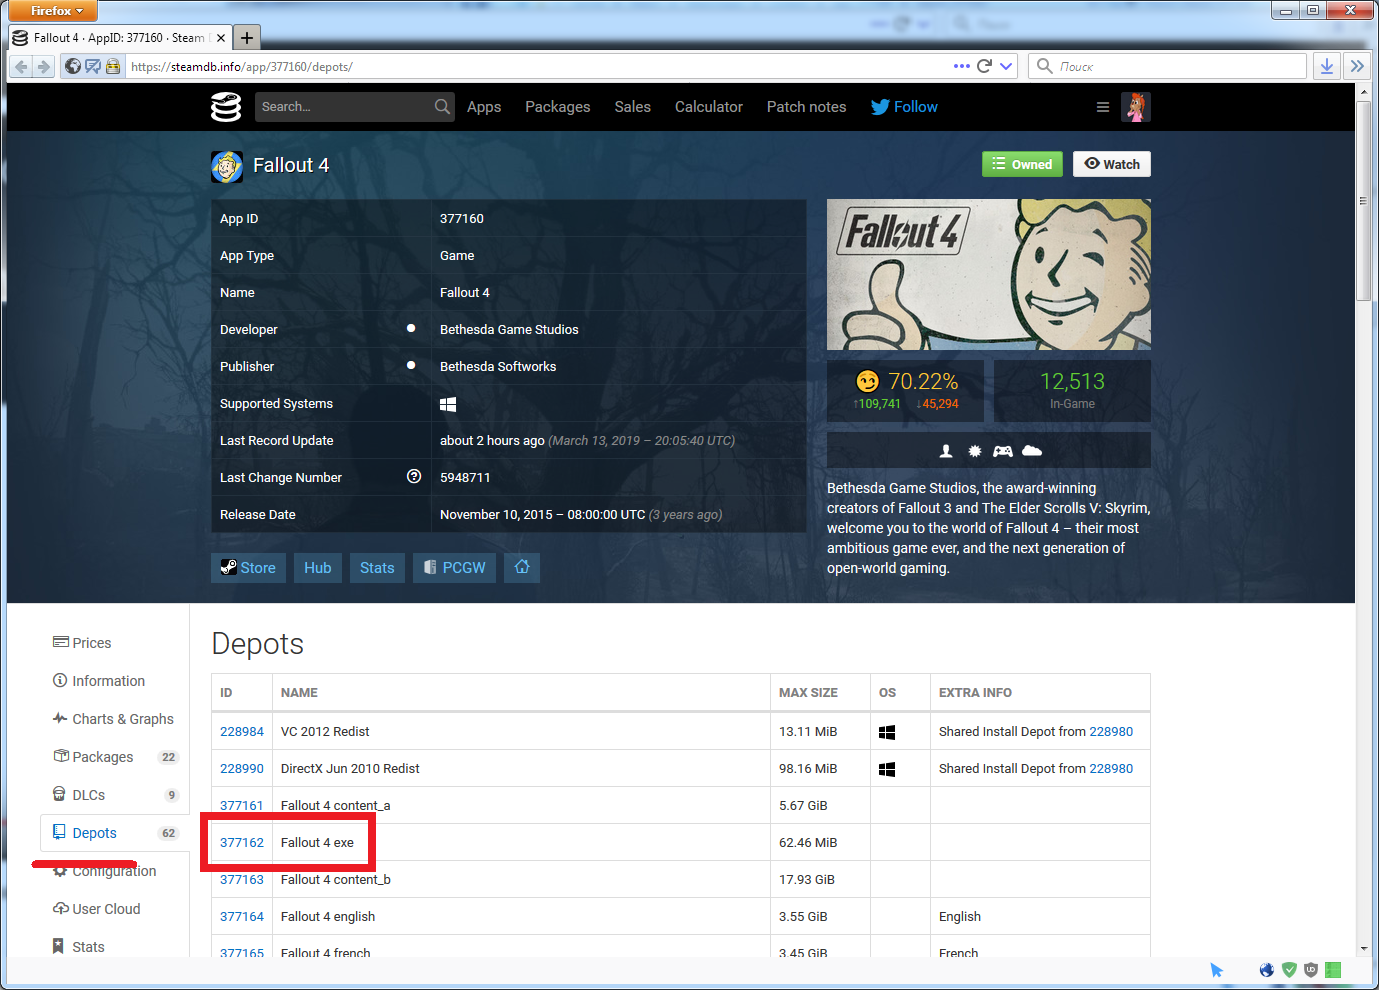Open Apps in the SteamDB navigation

[484, 107]
